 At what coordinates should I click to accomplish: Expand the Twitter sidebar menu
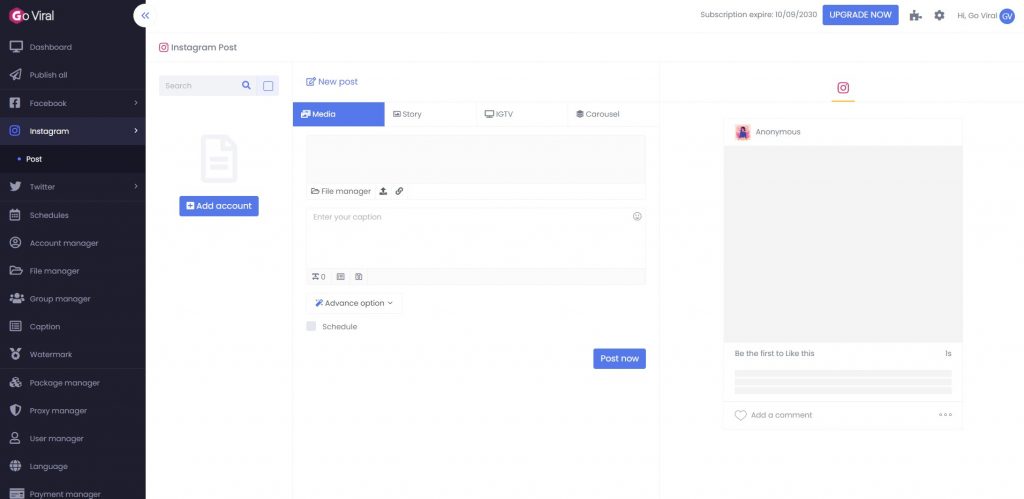click(x=72, y=187)
